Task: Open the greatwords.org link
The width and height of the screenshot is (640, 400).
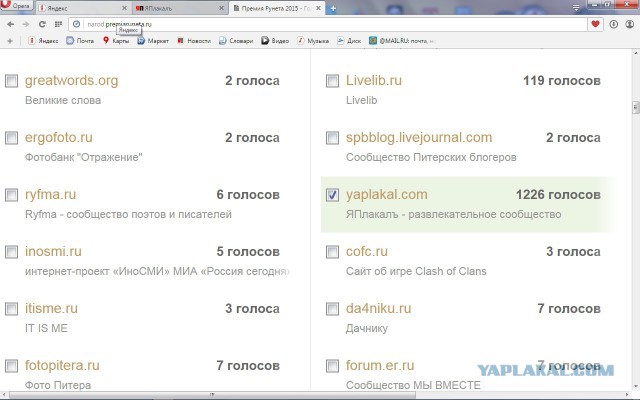Action: (x=71, y=81)
